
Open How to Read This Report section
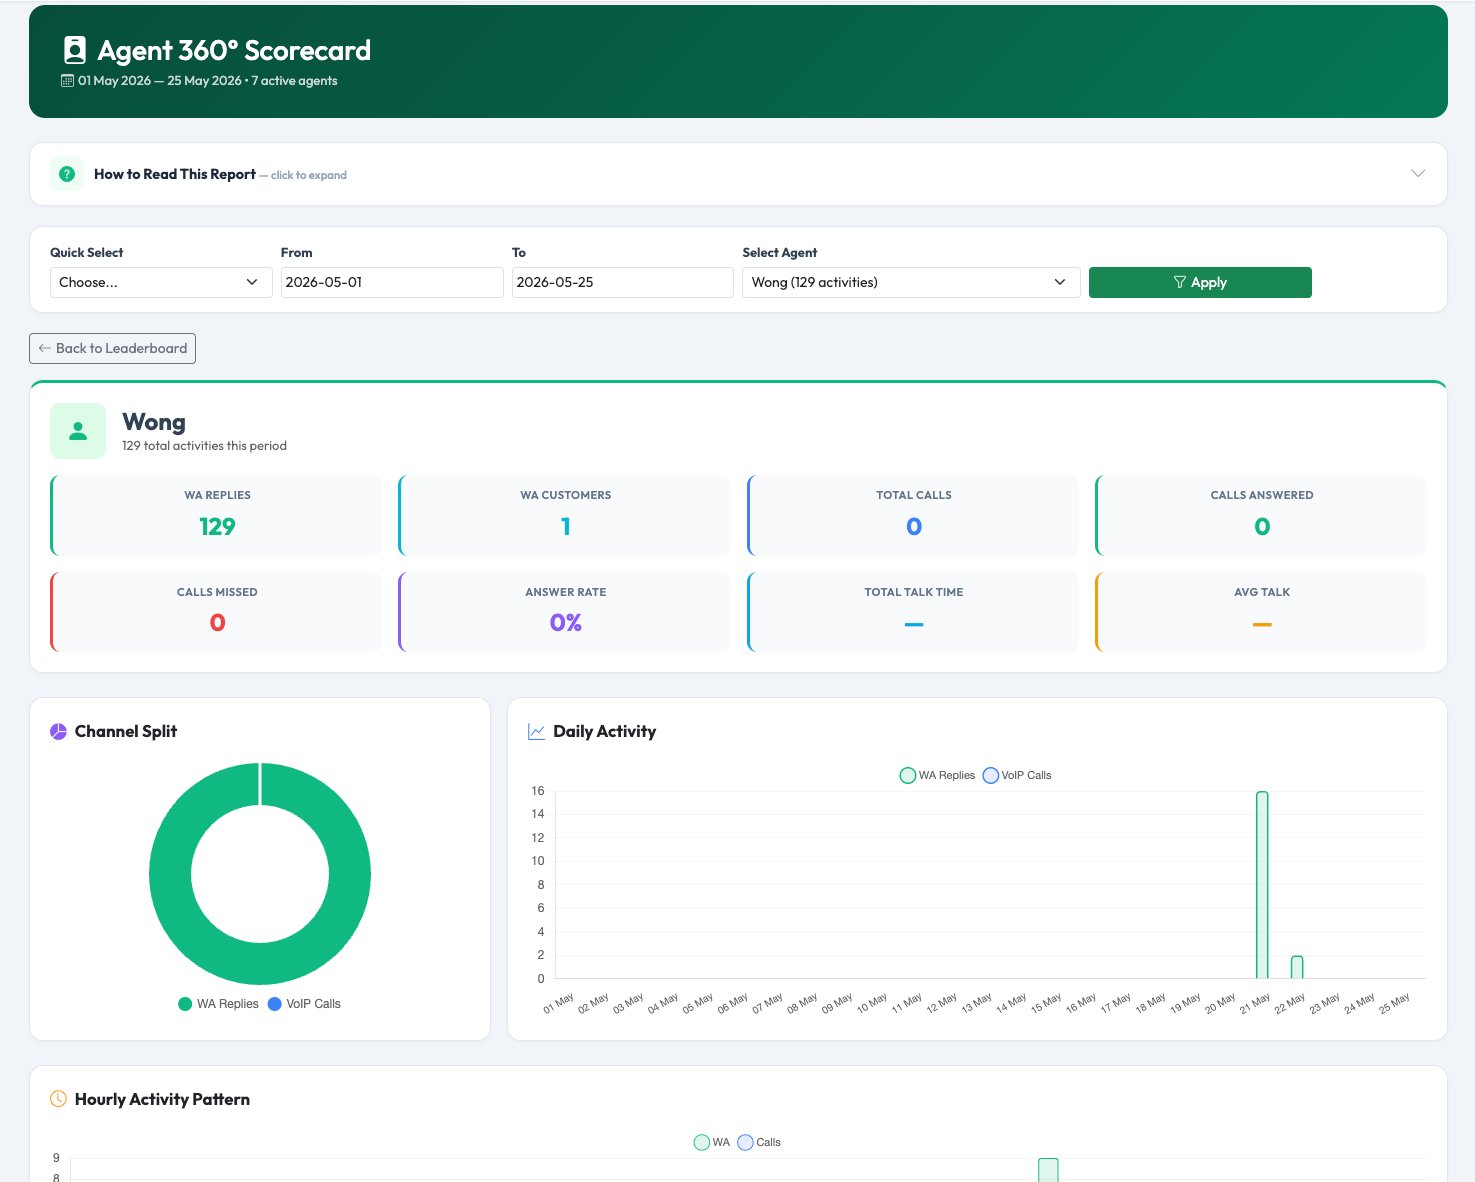pos(738,174)
